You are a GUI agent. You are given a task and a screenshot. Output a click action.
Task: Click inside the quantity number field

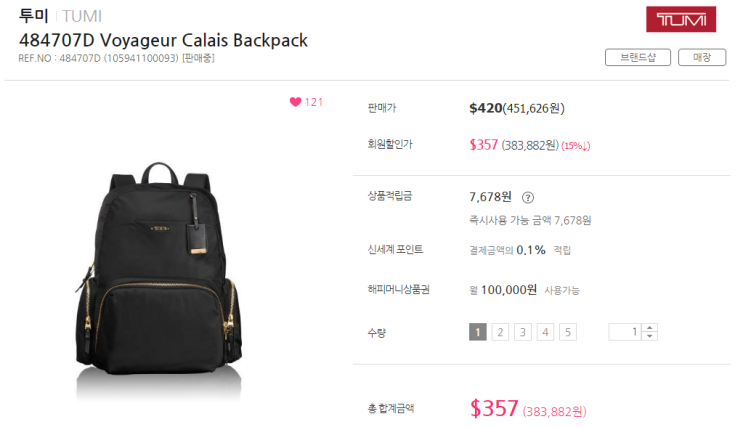pyautogui.click(x=625, y=332)
